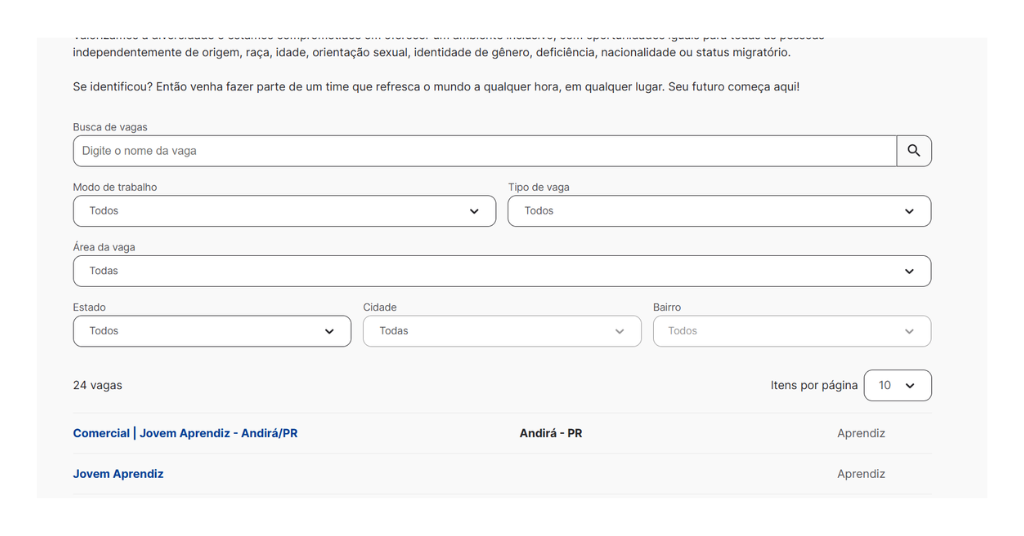Click the chevron arrow in the Estado field
Screen dimensions: 1024x536
(329, 331)
